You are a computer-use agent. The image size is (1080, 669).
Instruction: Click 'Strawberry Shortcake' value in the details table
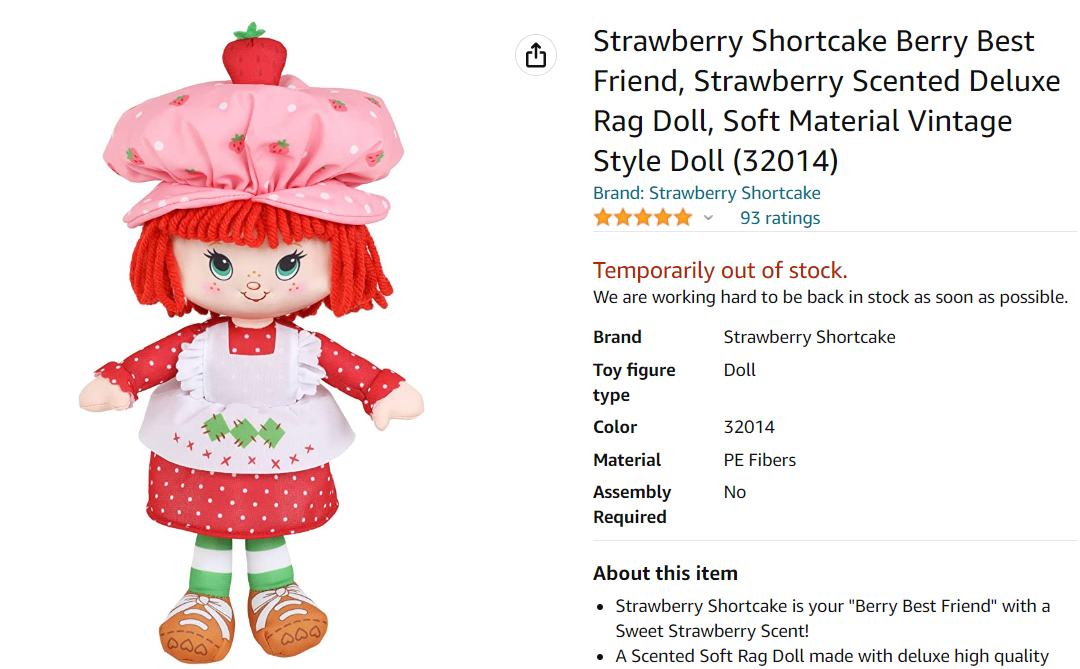(x=809, y=337)
